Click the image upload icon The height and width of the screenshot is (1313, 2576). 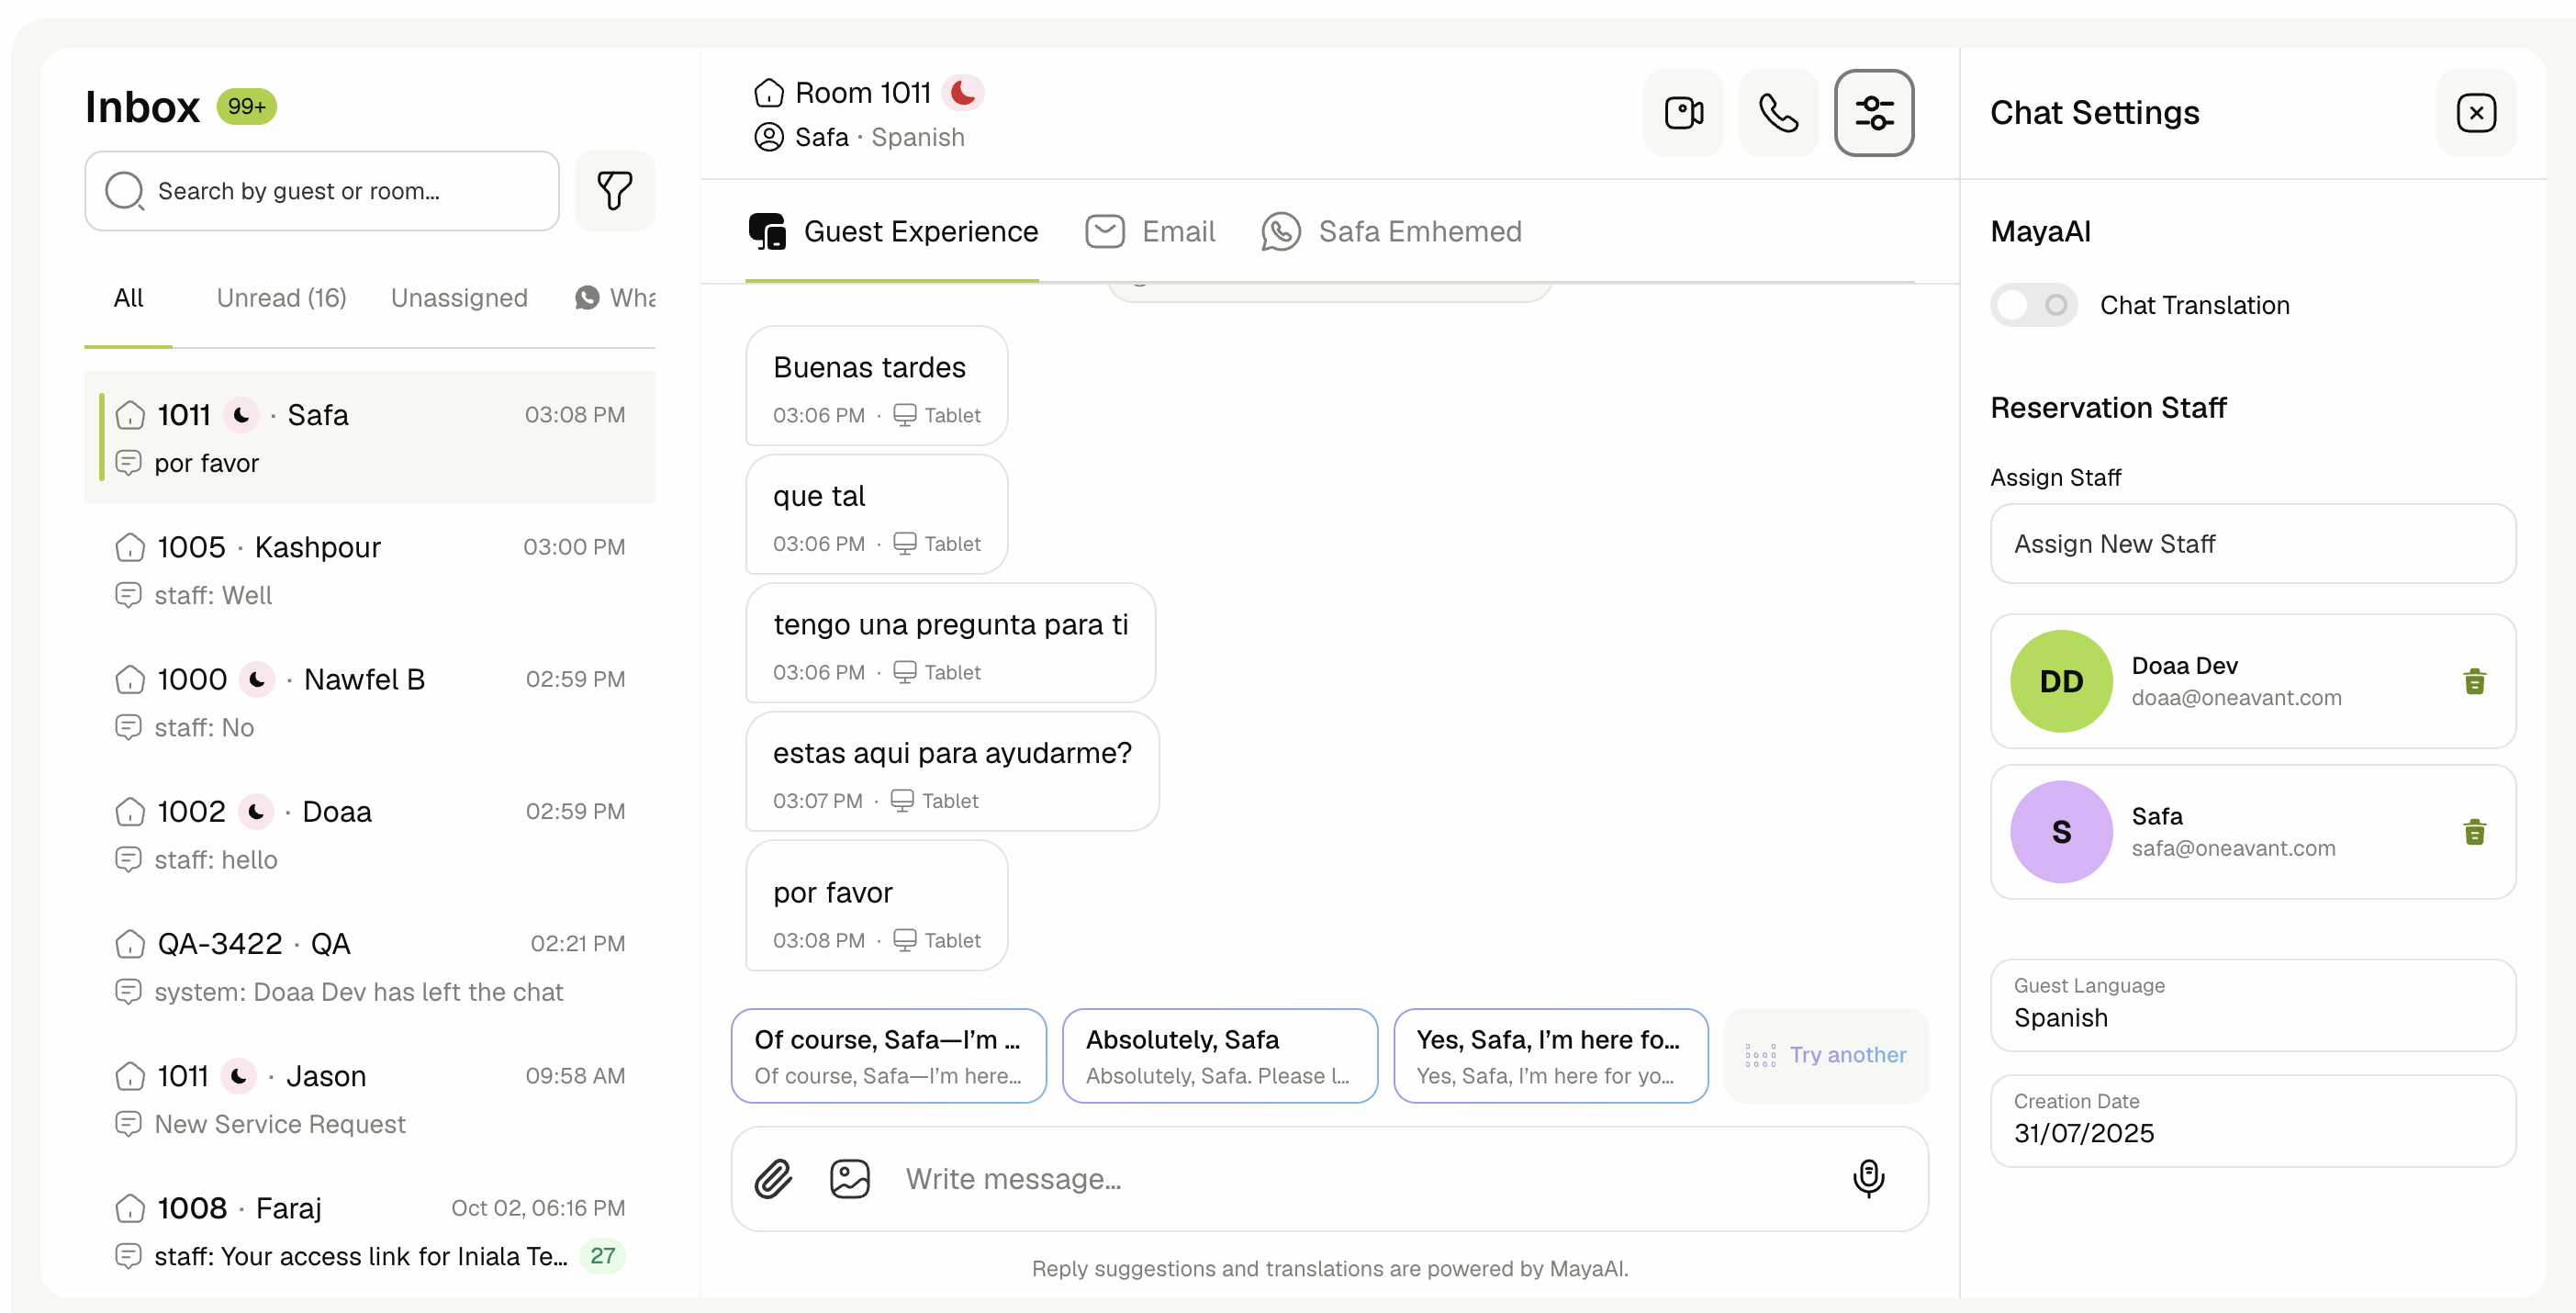tap(850, 1179)
